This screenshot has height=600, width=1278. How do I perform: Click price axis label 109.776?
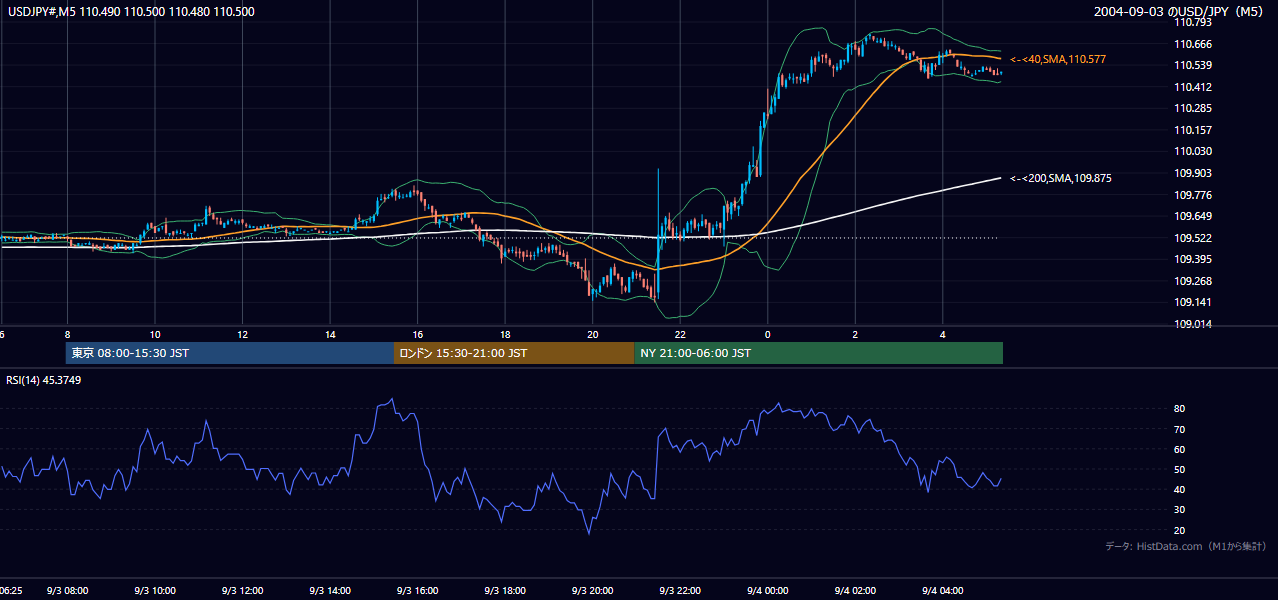pos(1191,195)
